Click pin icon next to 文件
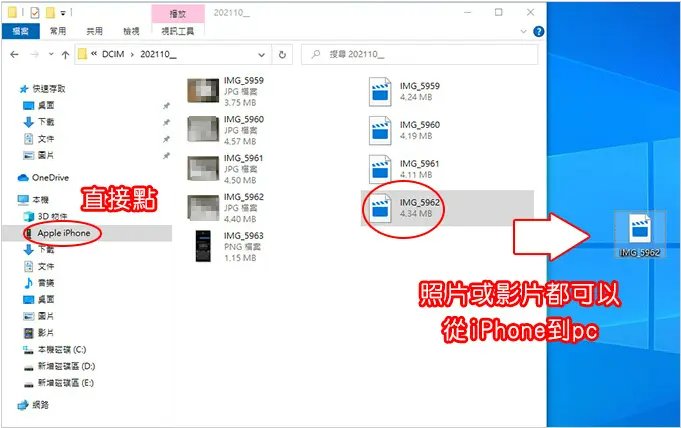 (166, 139)
